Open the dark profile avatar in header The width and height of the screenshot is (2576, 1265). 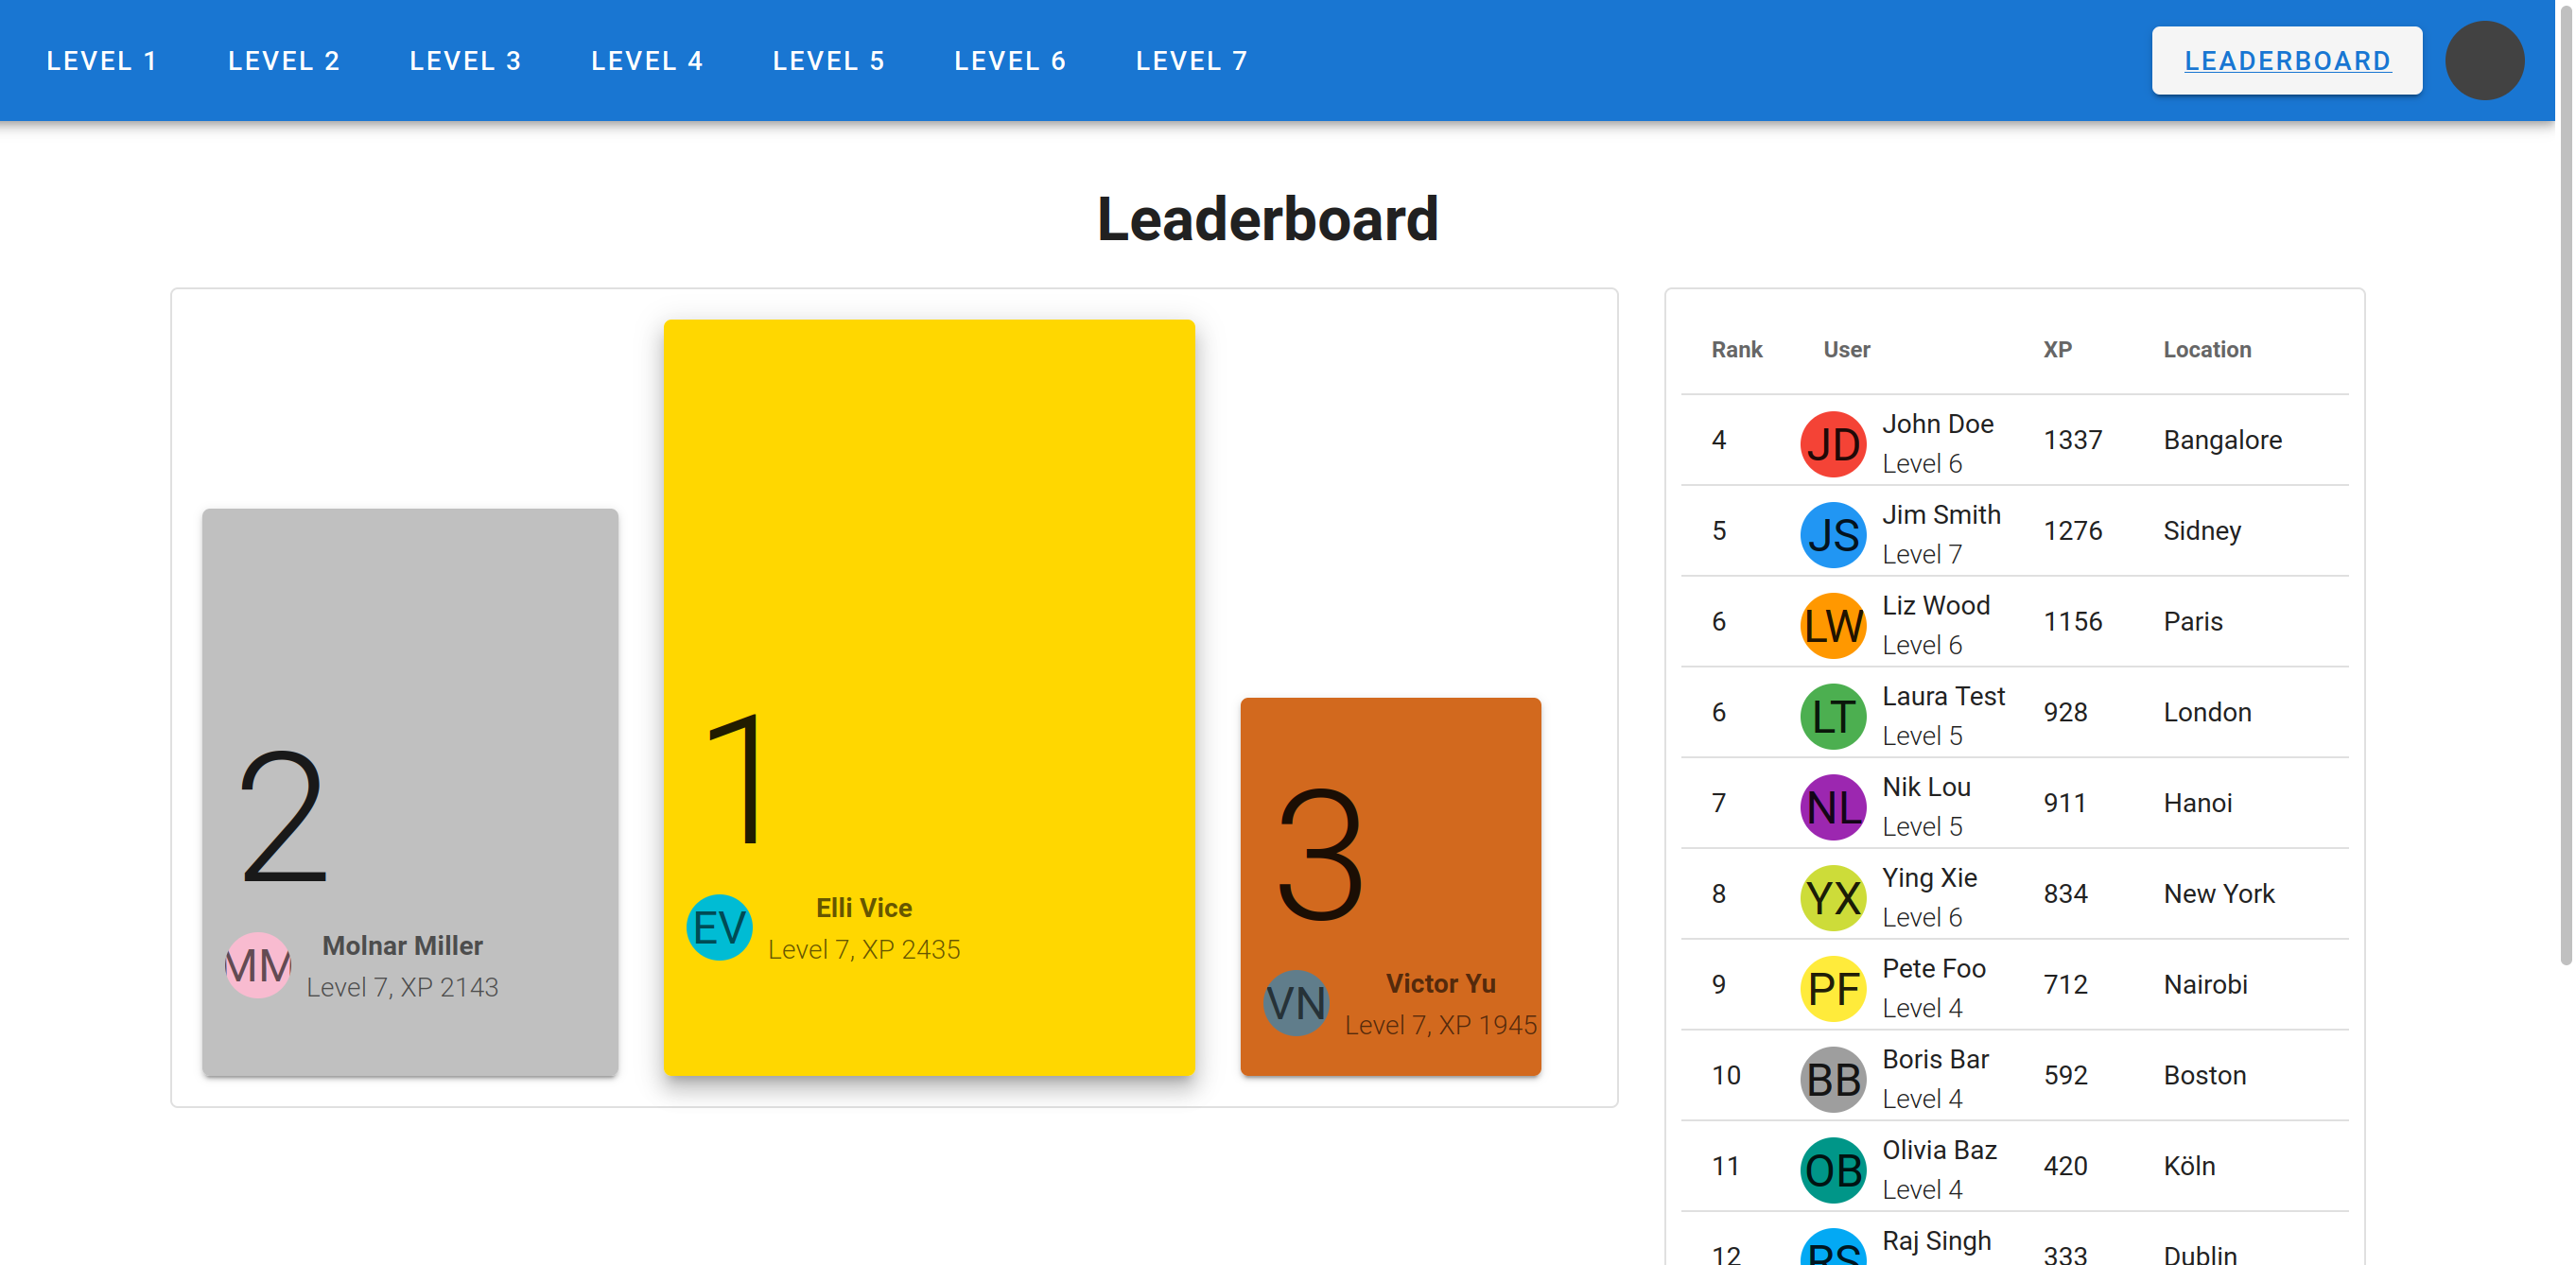point(2483,60)
